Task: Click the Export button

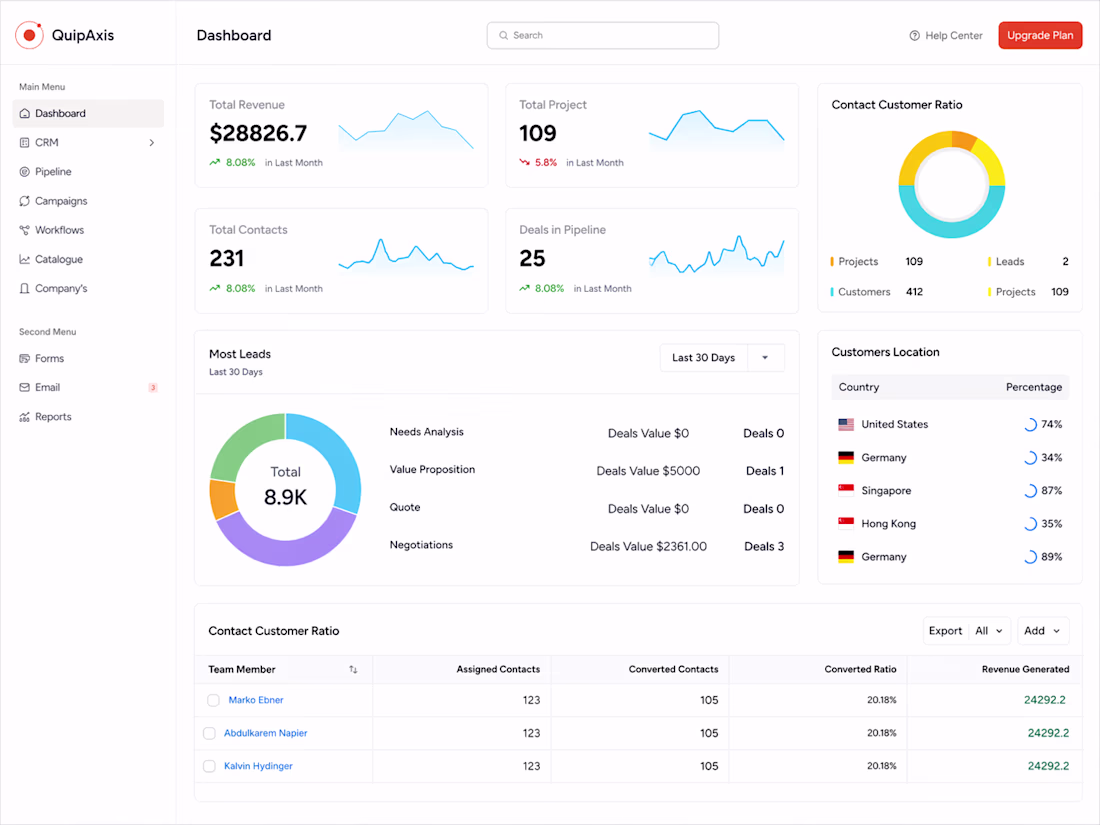Action: 945,631
